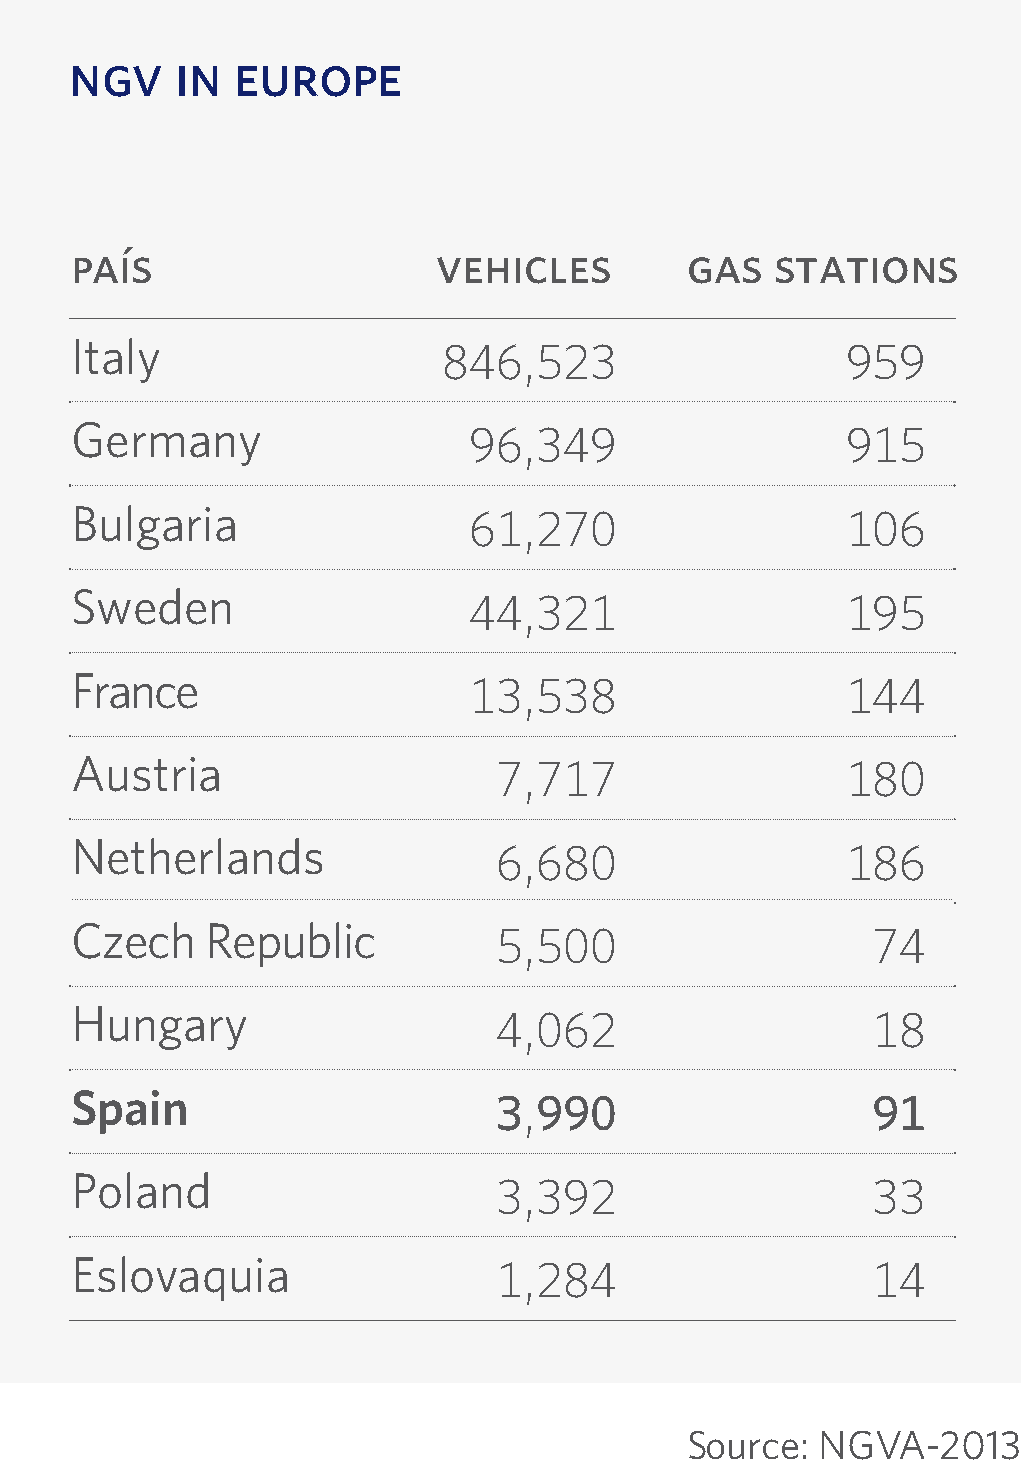Select the Italy row label
This screenshot has height=1467, width=1021.
pos(116,359)
